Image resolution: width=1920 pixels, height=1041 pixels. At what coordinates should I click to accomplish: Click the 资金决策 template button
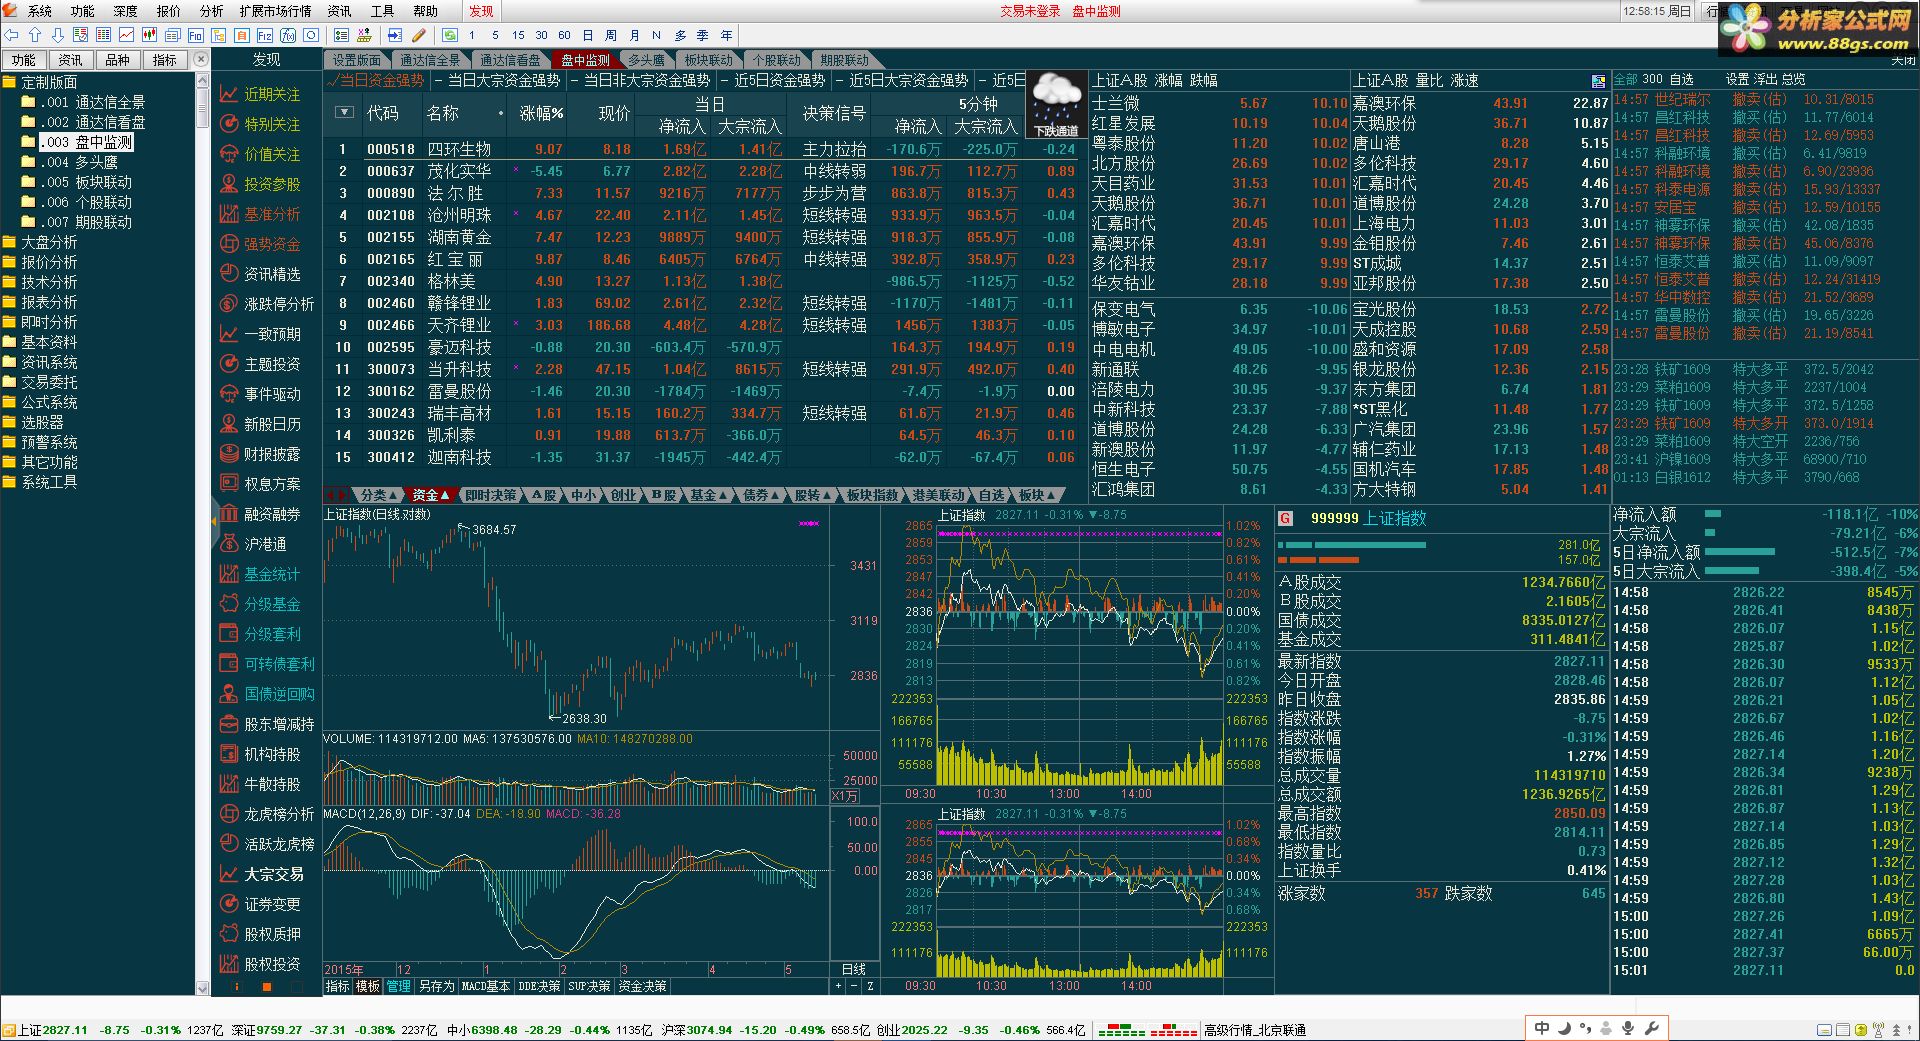642,986
